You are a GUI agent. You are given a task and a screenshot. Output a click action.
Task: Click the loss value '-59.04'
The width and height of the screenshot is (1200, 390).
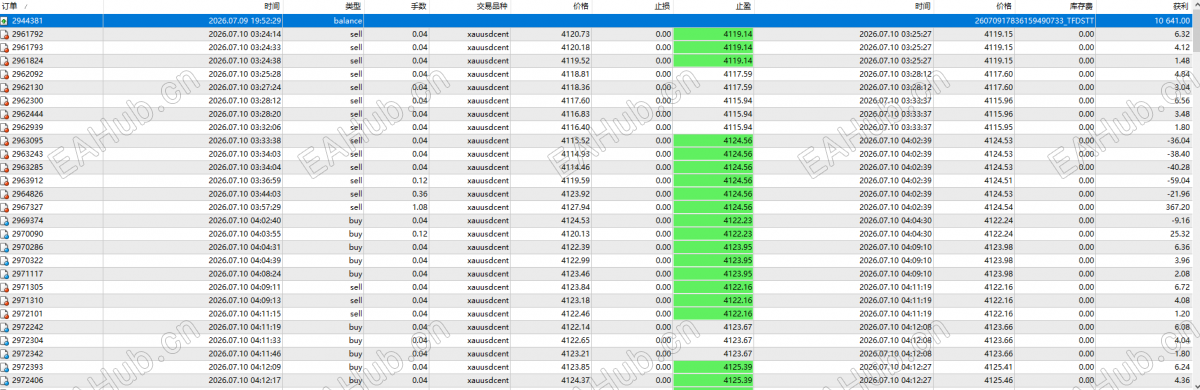pyautogui.click(x=1177, y=180)
